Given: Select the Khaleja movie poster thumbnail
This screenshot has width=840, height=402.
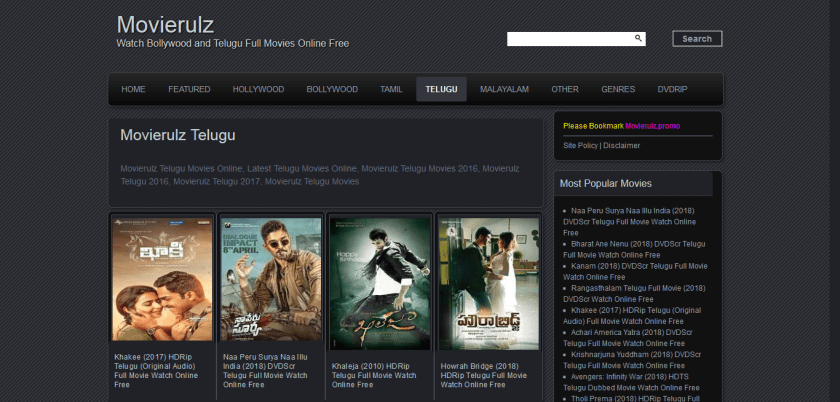Looking at the screenshot, I should tap(380, 280).
